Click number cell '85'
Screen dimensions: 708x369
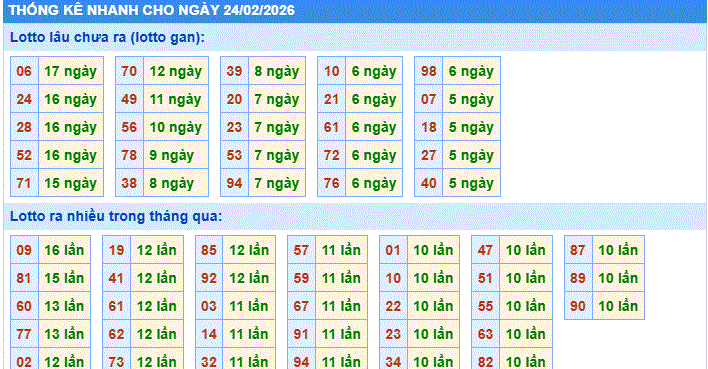[209, 250]
